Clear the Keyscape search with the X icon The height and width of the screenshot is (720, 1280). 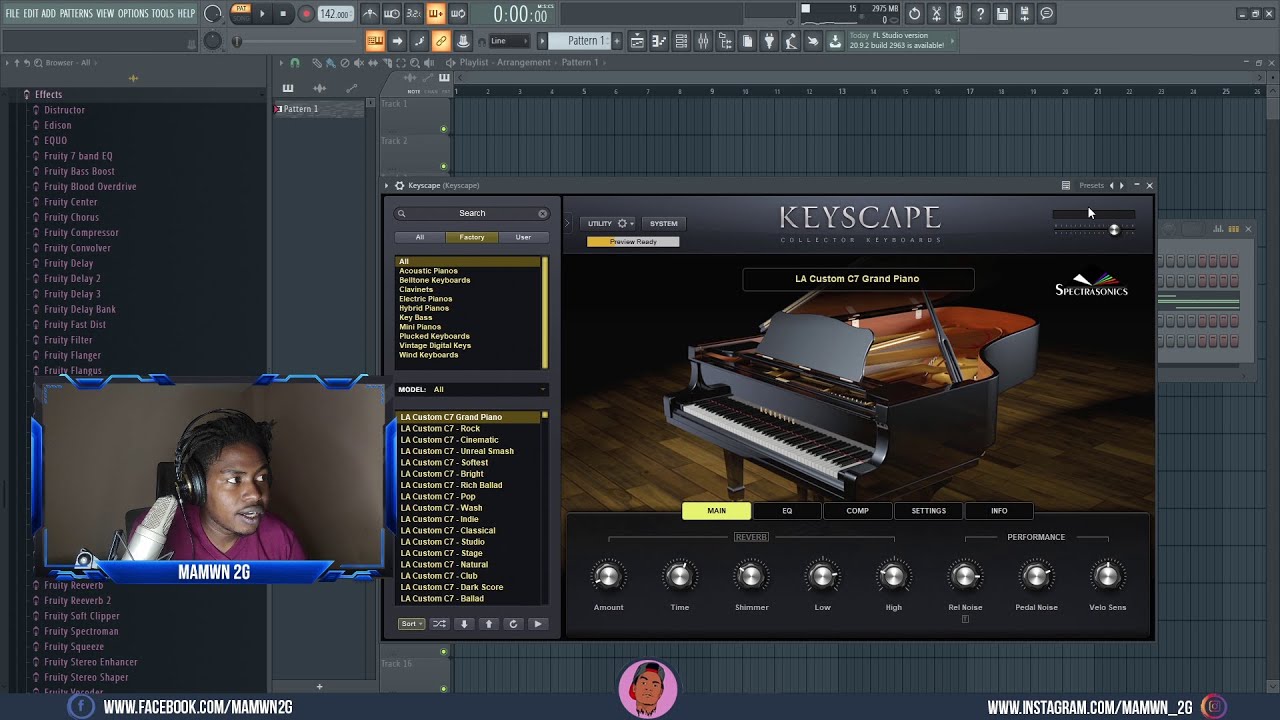[543, 213]
